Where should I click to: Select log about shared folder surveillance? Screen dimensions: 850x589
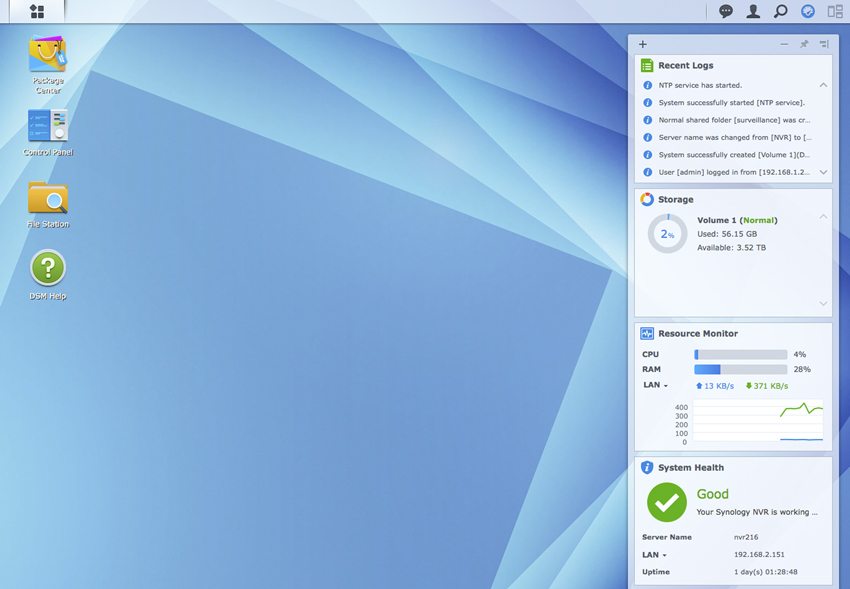click(x=734, y=120)
